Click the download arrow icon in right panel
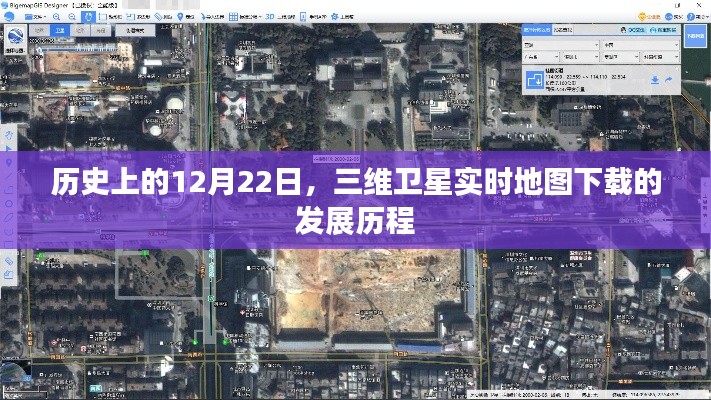The image size is (711, 400). coord(655,79)
